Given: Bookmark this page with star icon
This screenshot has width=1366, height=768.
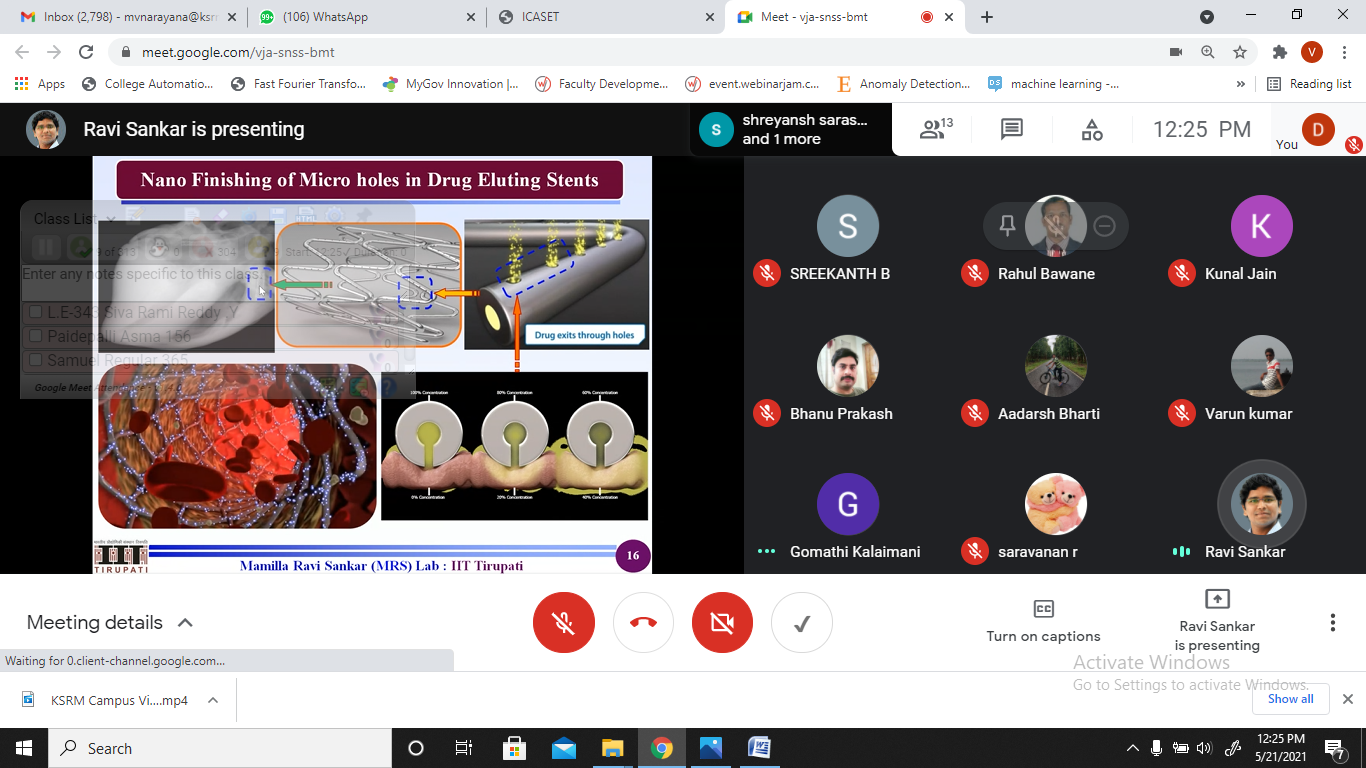Looking at the screenshot, I should tap(1240, 52).
